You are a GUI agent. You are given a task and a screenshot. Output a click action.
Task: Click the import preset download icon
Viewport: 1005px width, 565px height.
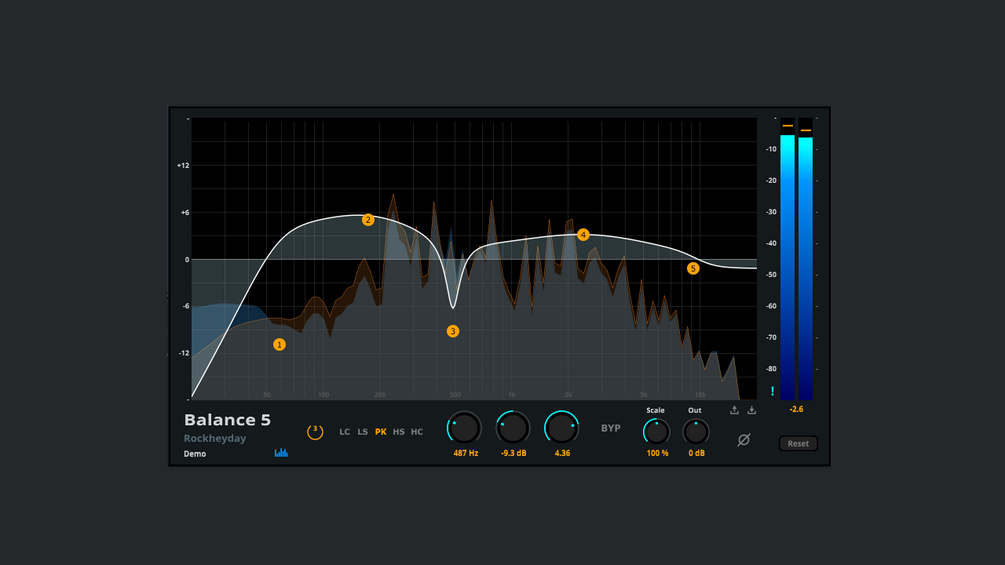point(752,410)
